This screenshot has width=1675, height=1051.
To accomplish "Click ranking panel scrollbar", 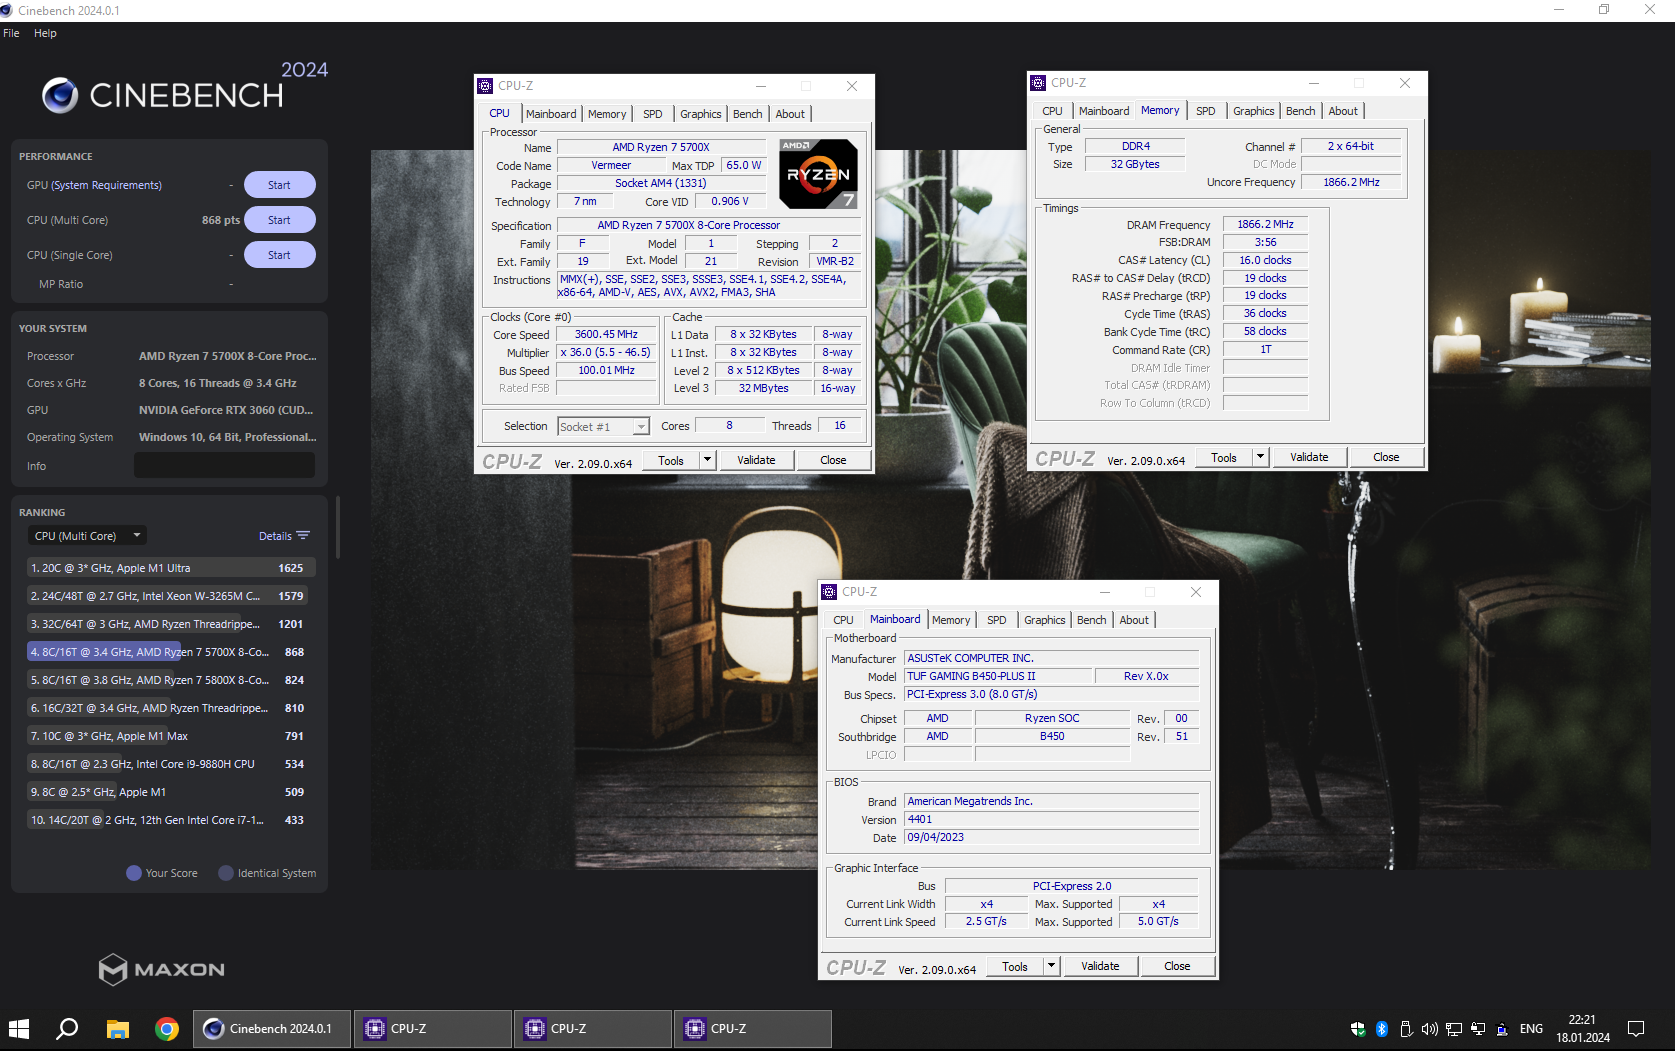I will pos(338,527).
